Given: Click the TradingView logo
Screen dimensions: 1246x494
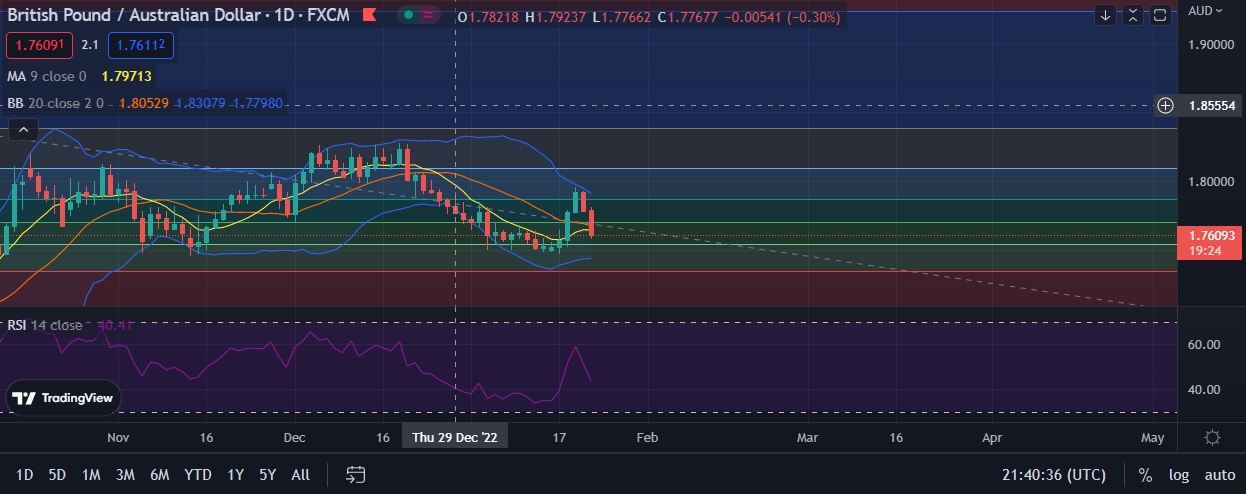Looking at the screenshot, I should click(x=62, y=397).
